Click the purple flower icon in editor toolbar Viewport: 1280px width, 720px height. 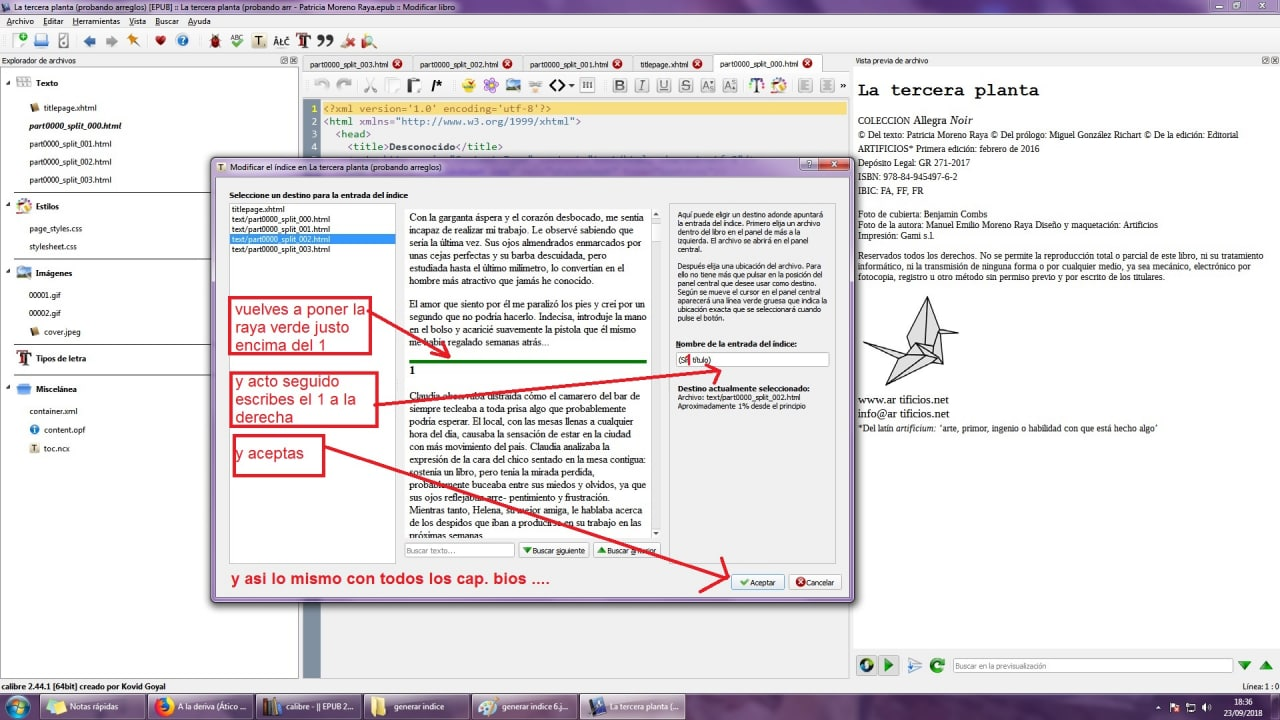tap(490, 85)
